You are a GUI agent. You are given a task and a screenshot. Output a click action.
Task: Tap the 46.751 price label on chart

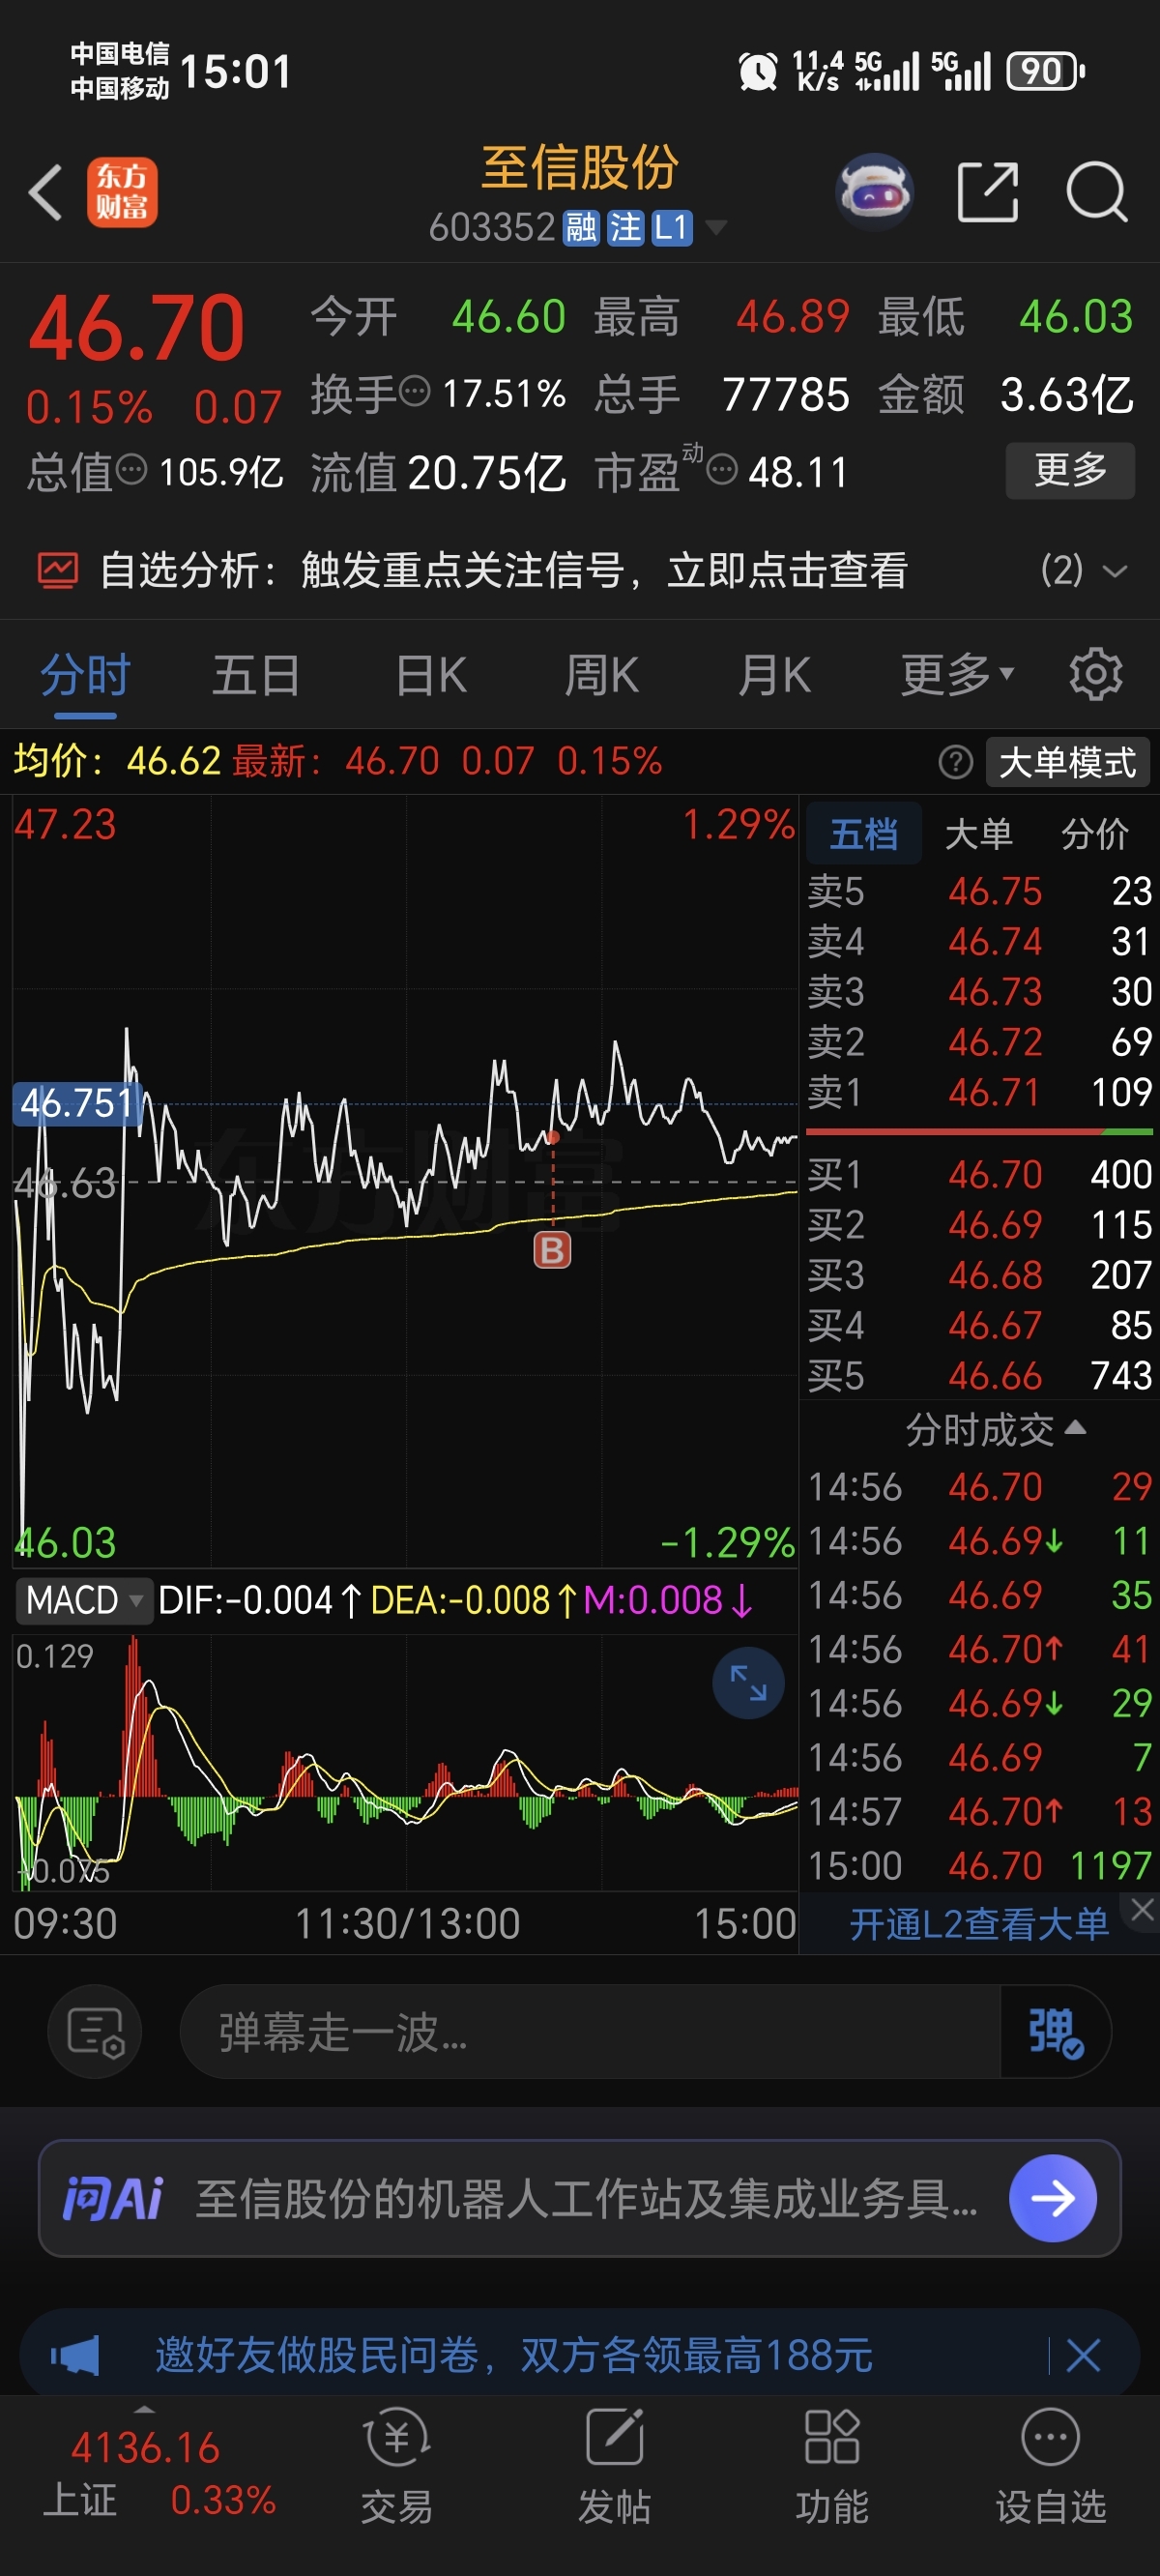click(x=77, y=1103)
